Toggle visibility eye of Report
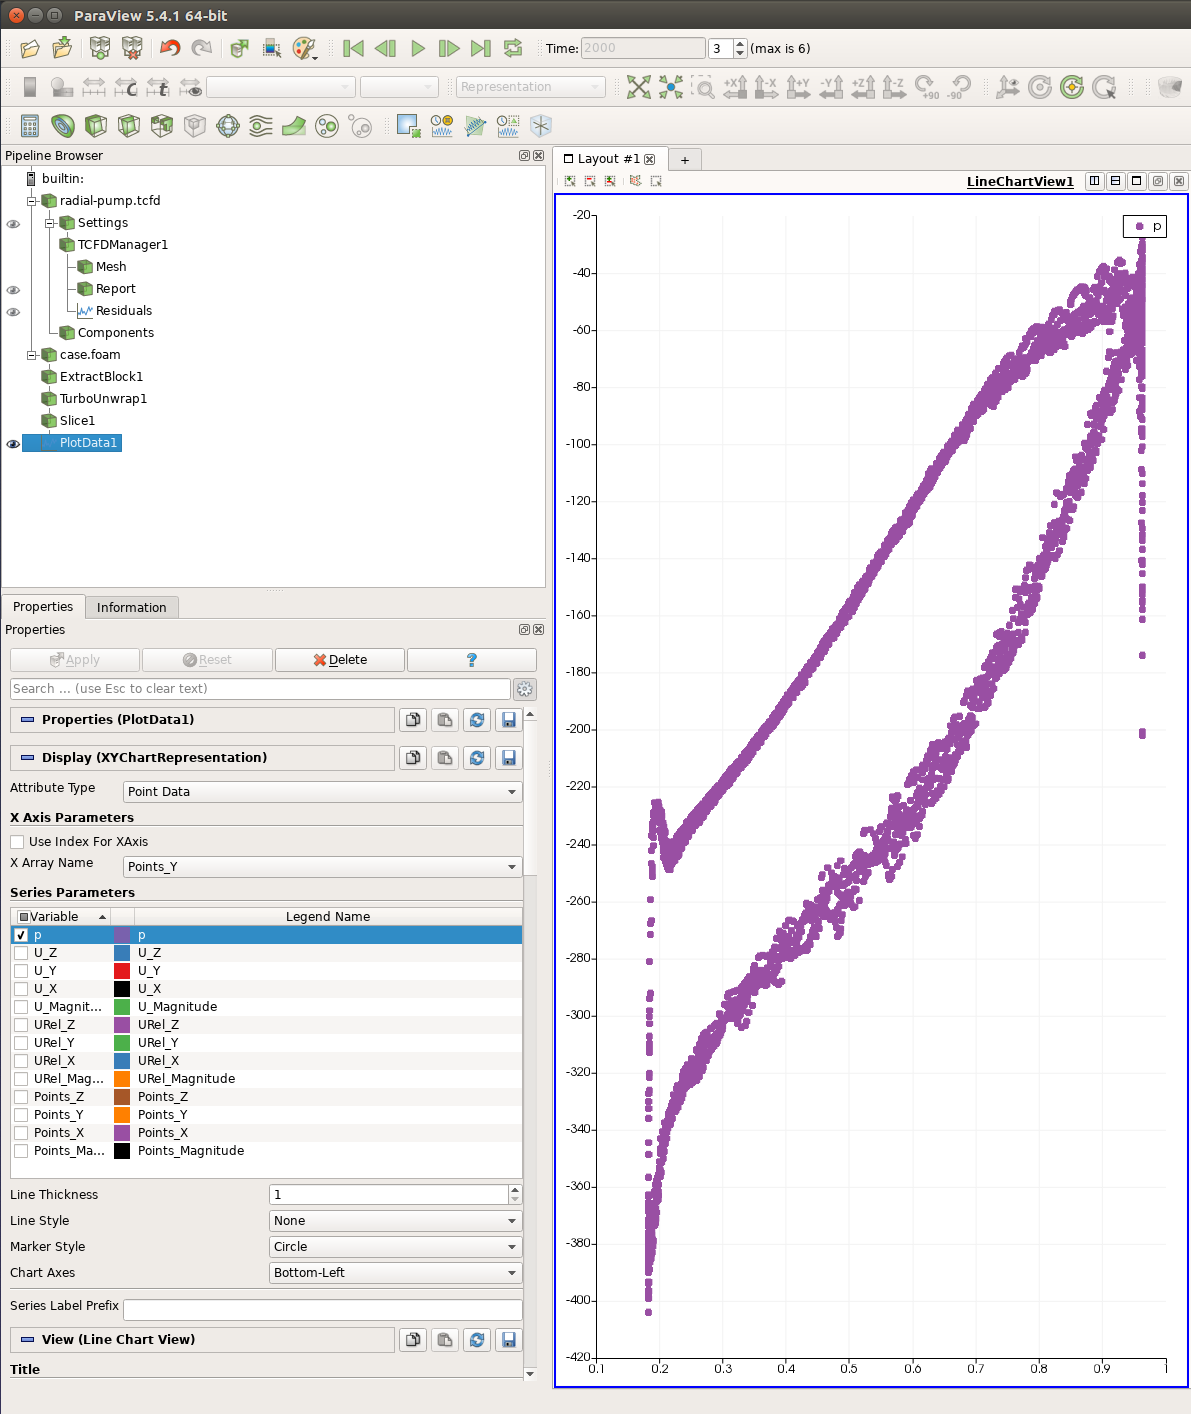 tap(13, 290)
